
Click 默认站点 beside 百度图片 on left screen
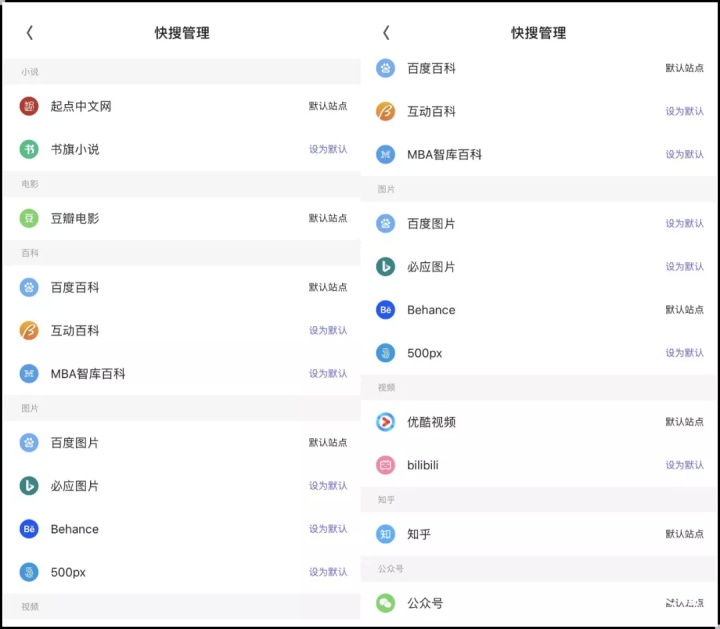328,443
